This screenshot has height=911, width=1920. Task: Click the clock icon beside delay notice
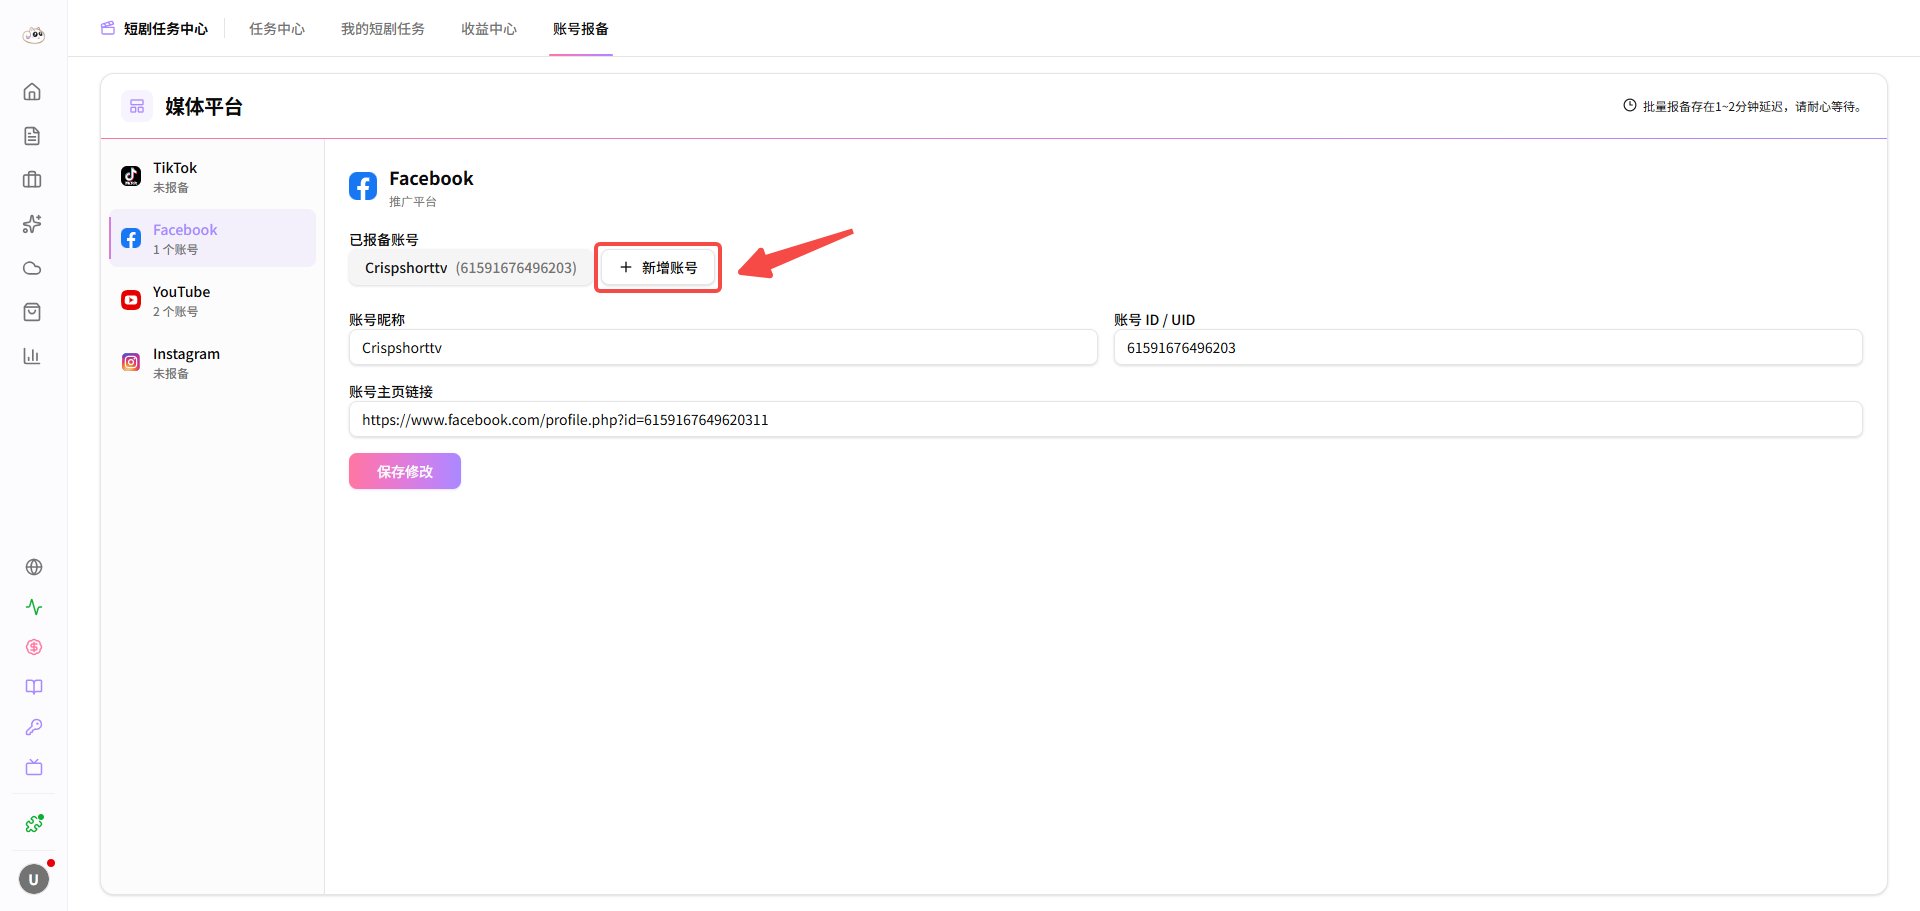(1630, 105)
